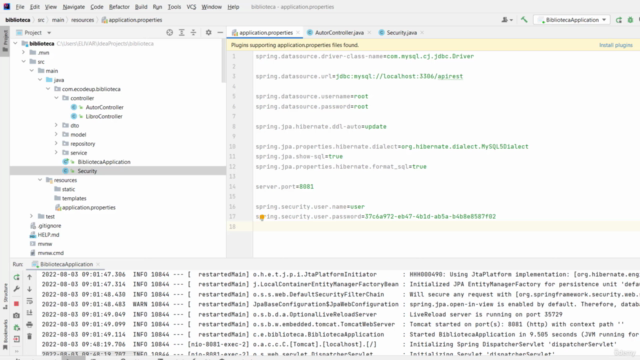Open the Navigate menu
The image size is (640, 360).
tap(73, 7)
